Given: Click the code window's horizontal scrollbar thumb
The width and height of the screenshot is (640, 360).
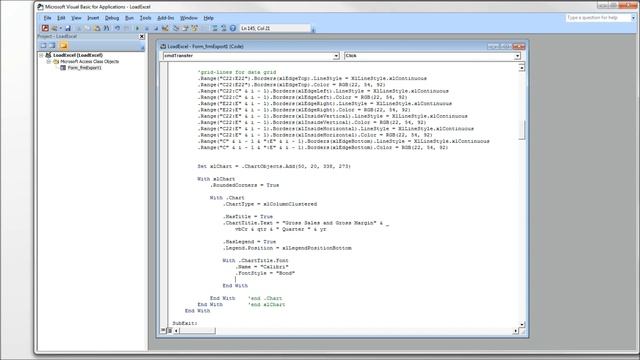Looking at the screenshot, I should point(197,331).
